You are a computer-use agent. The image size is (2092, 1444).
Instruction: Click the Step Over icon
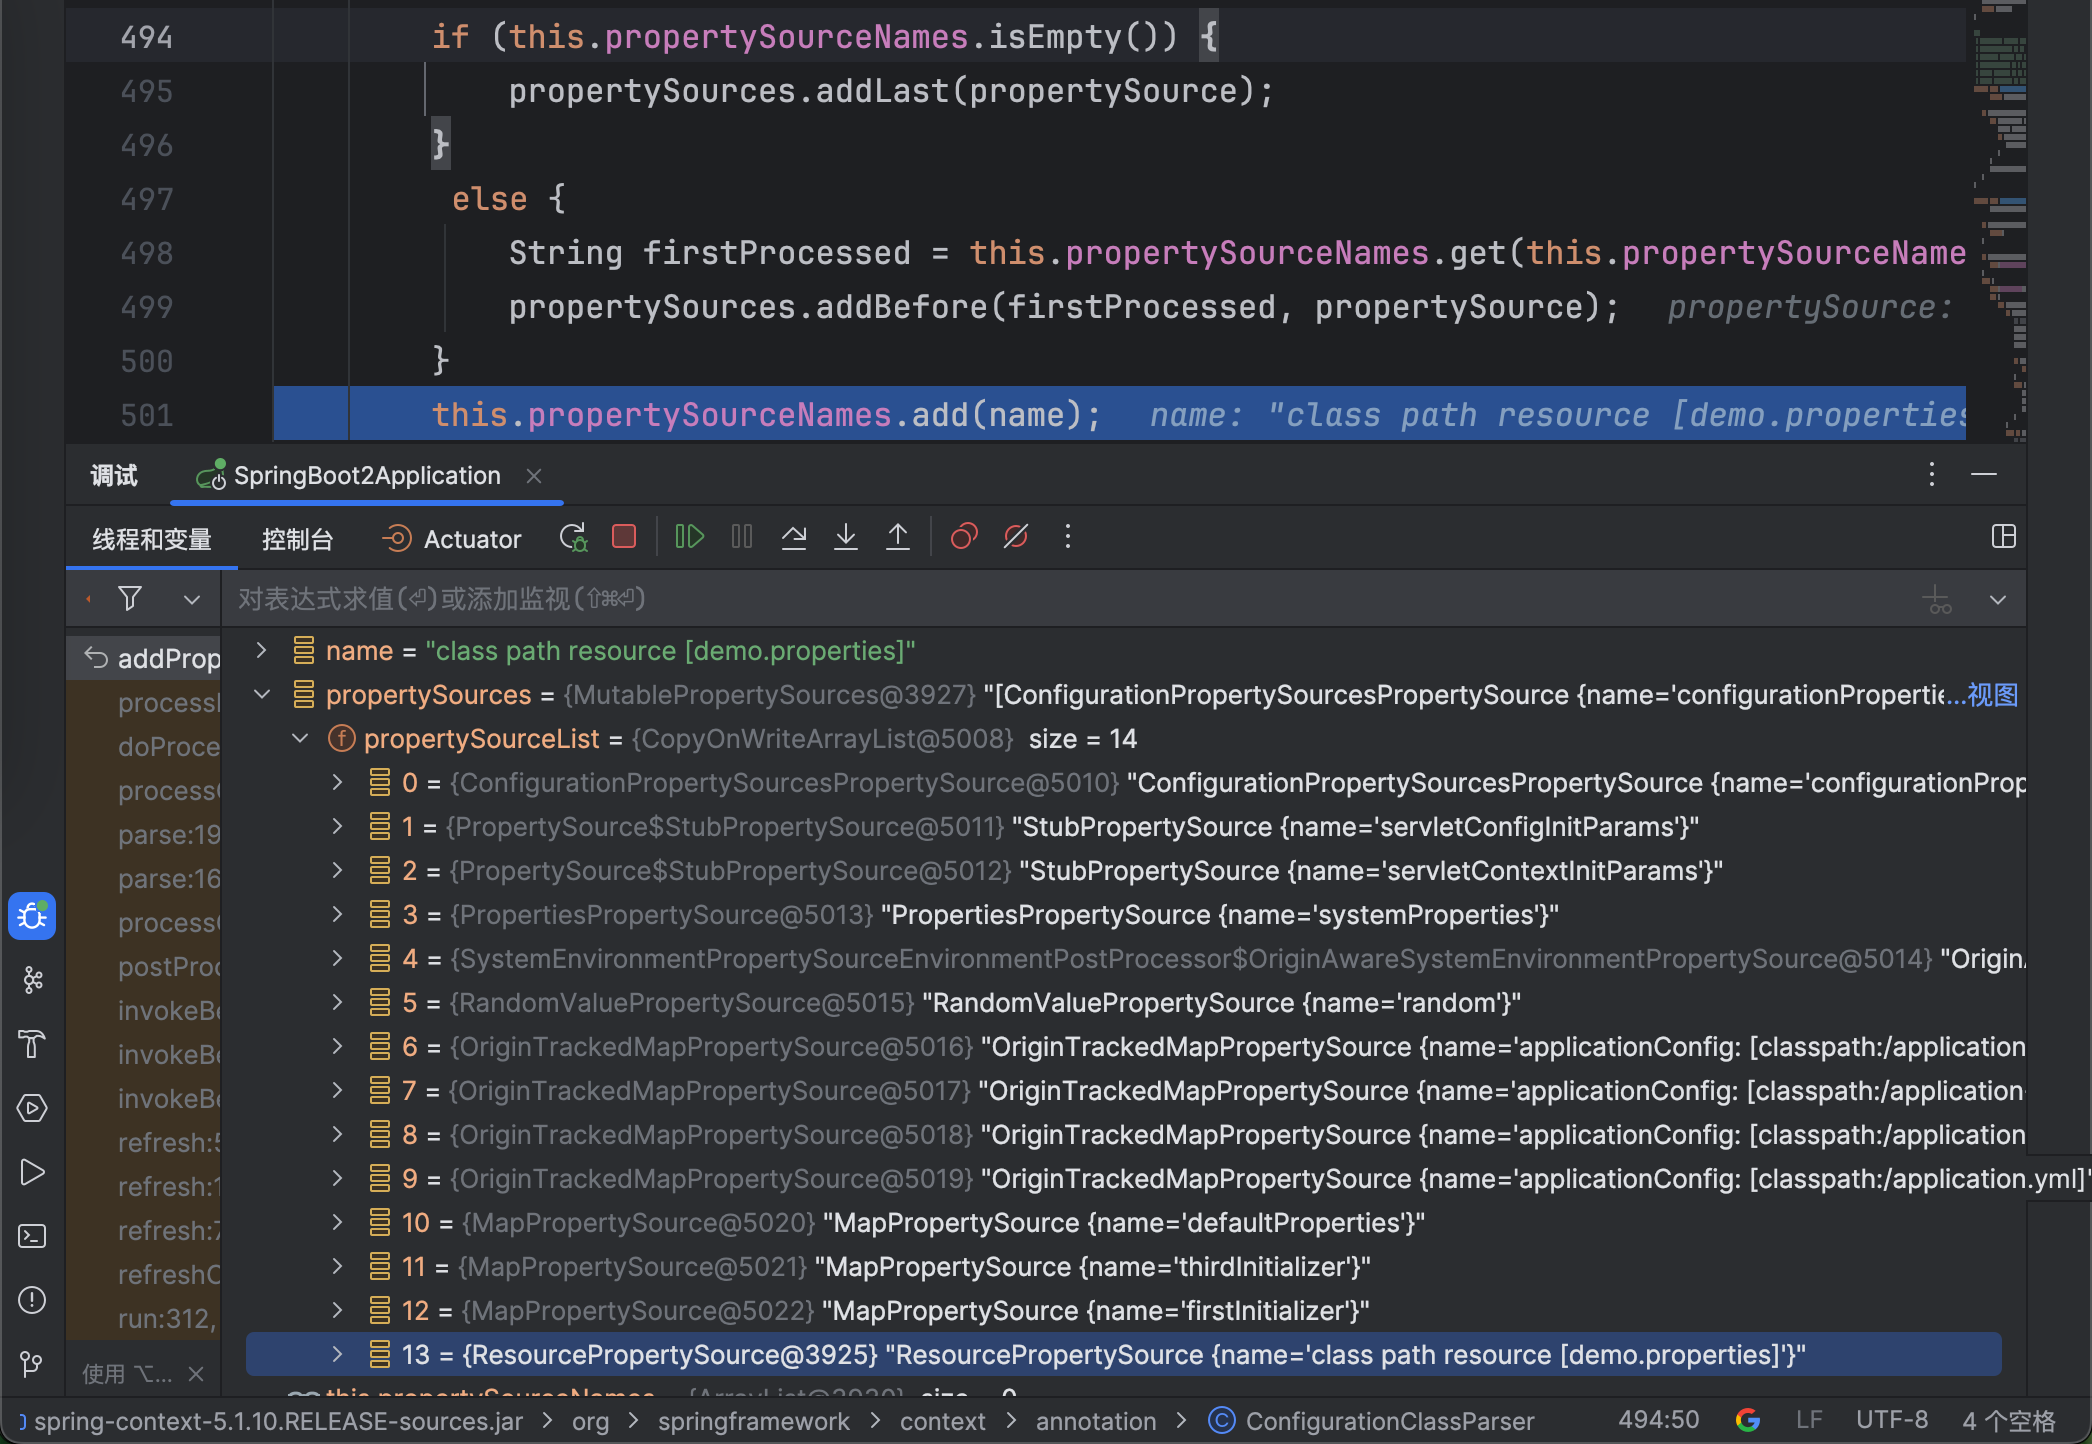(x=794, y=538)
